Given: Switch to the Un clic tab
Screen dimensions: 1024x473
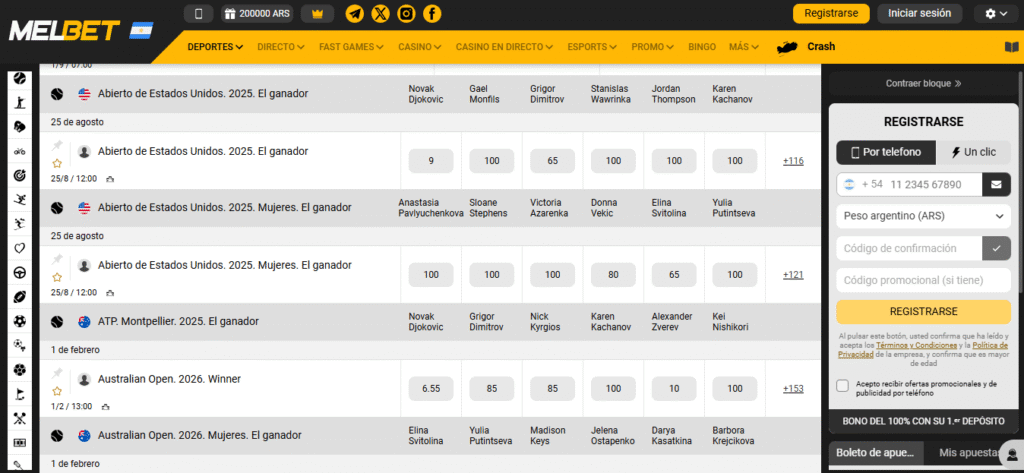Looking at the screenshot, I should click(973, 152).
